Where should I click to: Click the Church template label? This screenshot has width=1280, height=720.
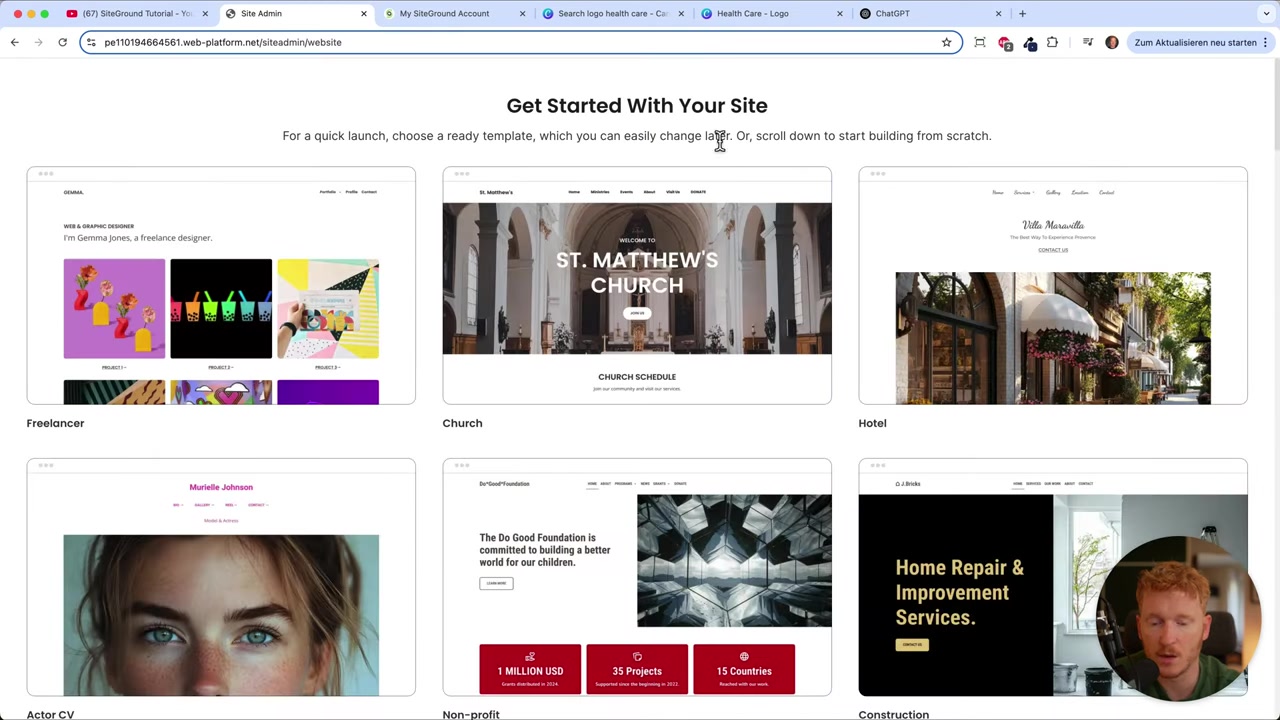[462, 423]
